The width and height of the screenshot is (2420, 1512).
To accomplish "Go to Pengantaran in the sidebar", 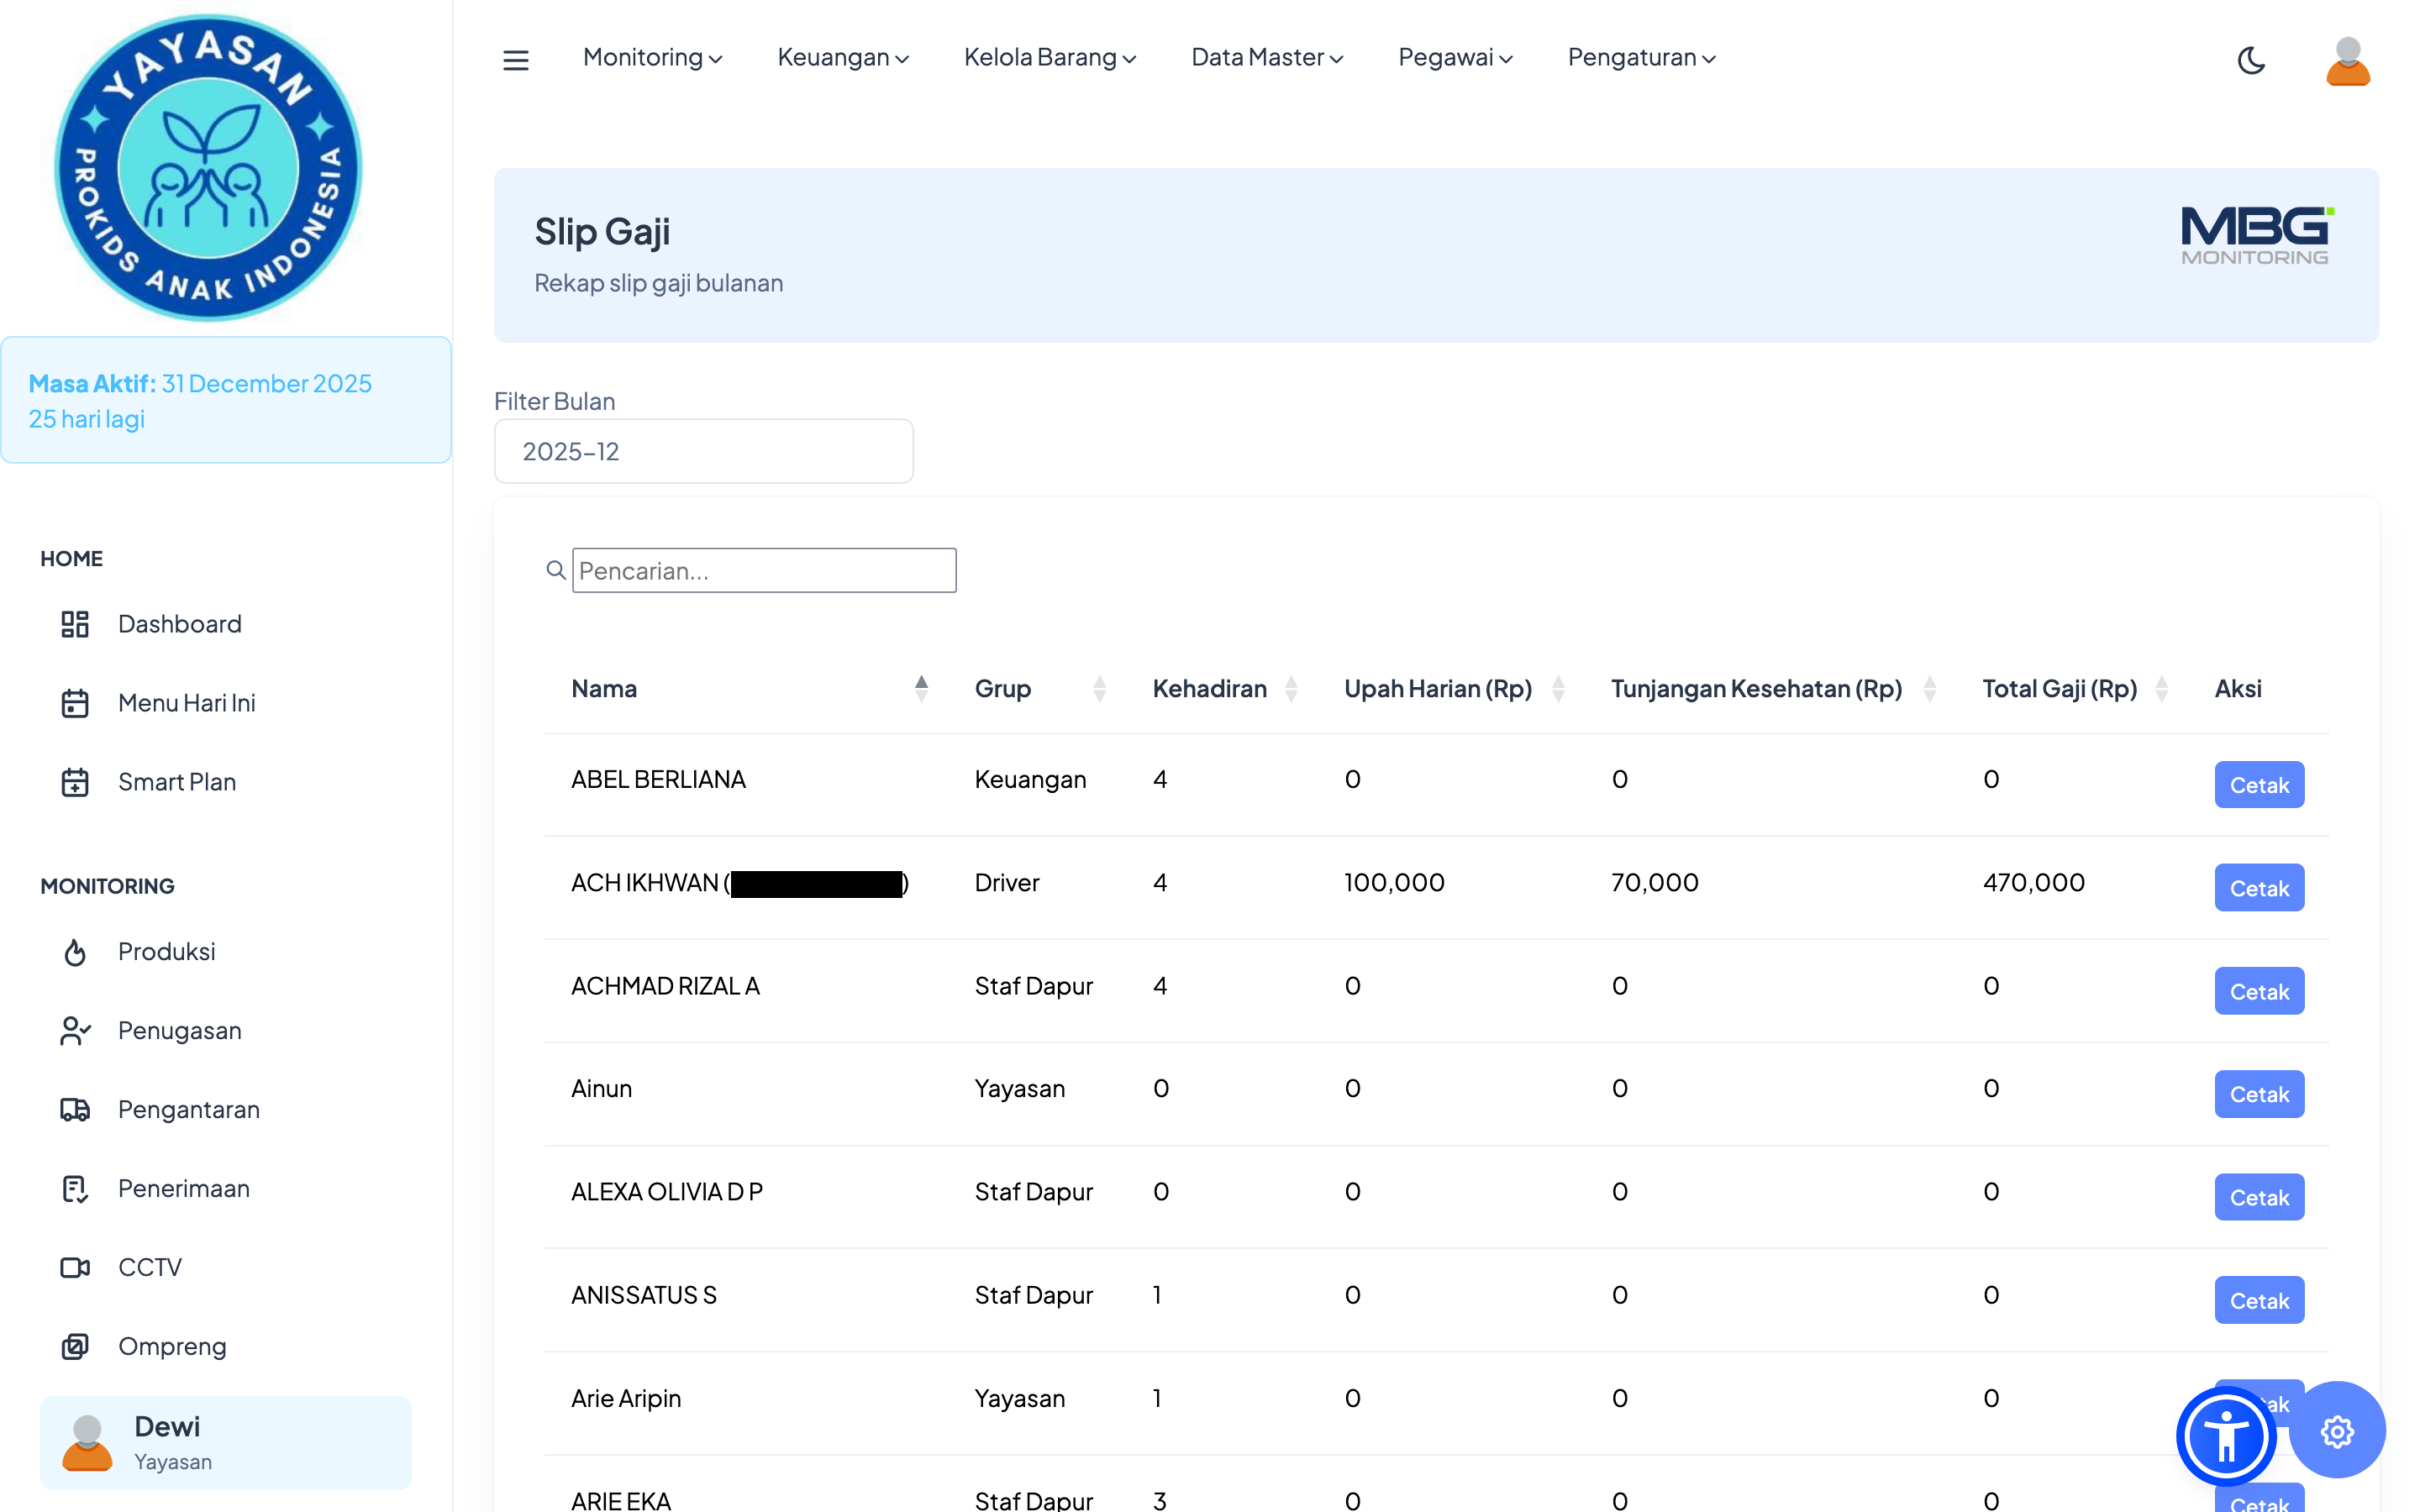I will coord(188,1109).
